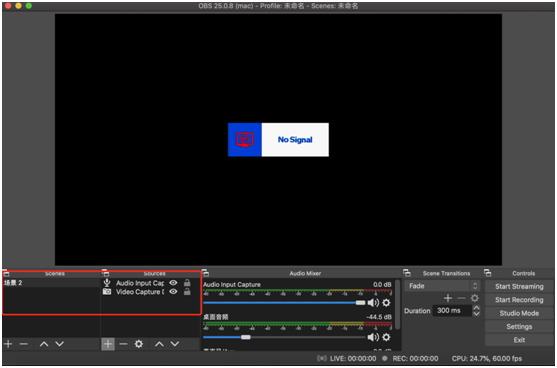This screenshot has width=557, height=368.
Task: Click Start Streaming
Action: pyautogui.click(x=519, y=286)
